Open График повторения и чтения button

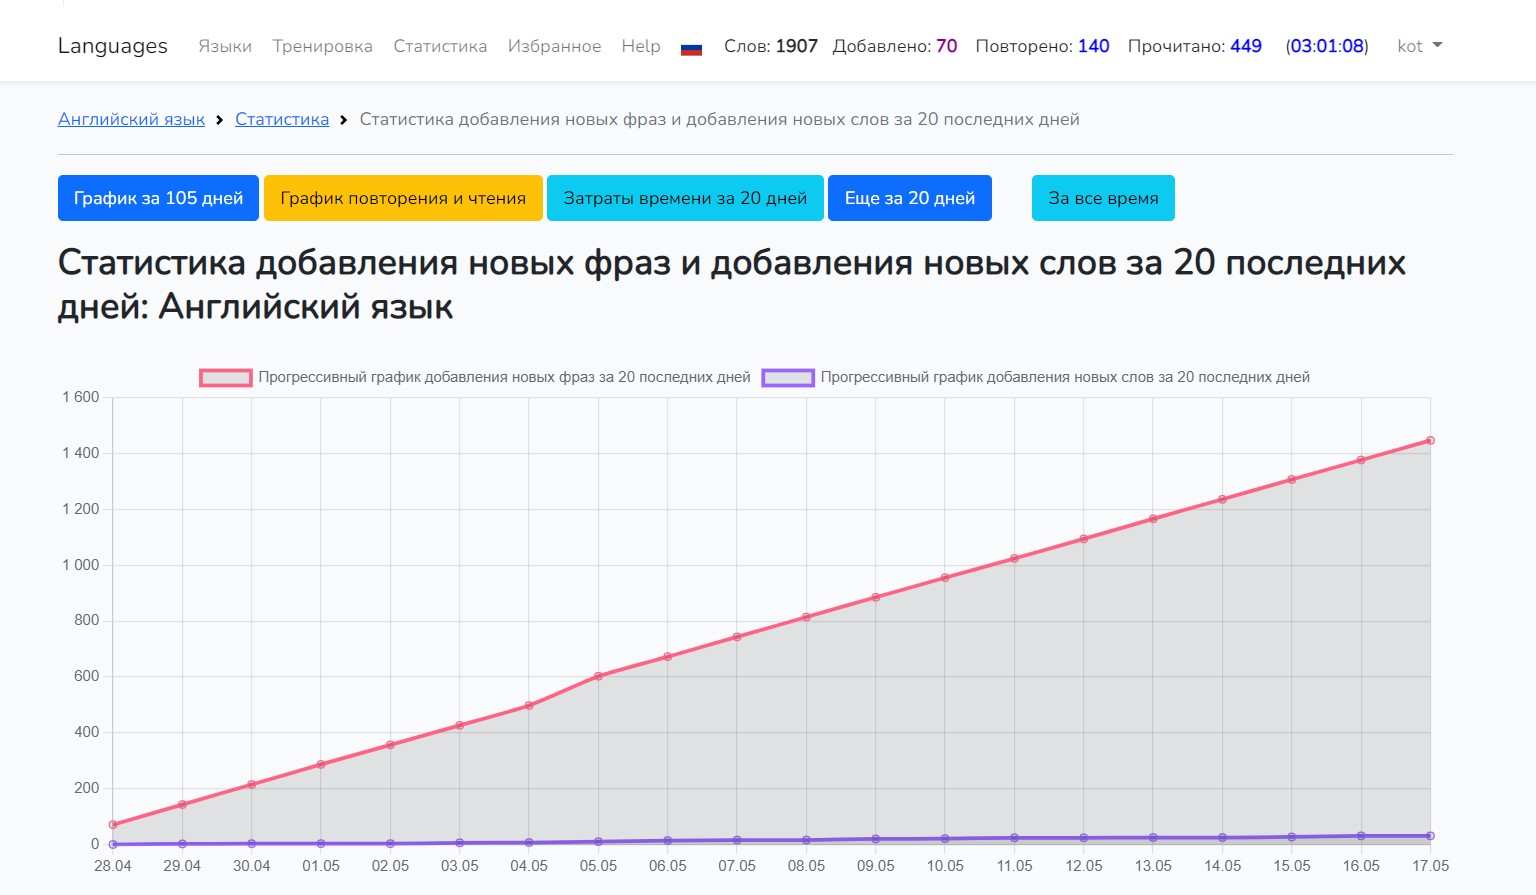tap(403, 198)
